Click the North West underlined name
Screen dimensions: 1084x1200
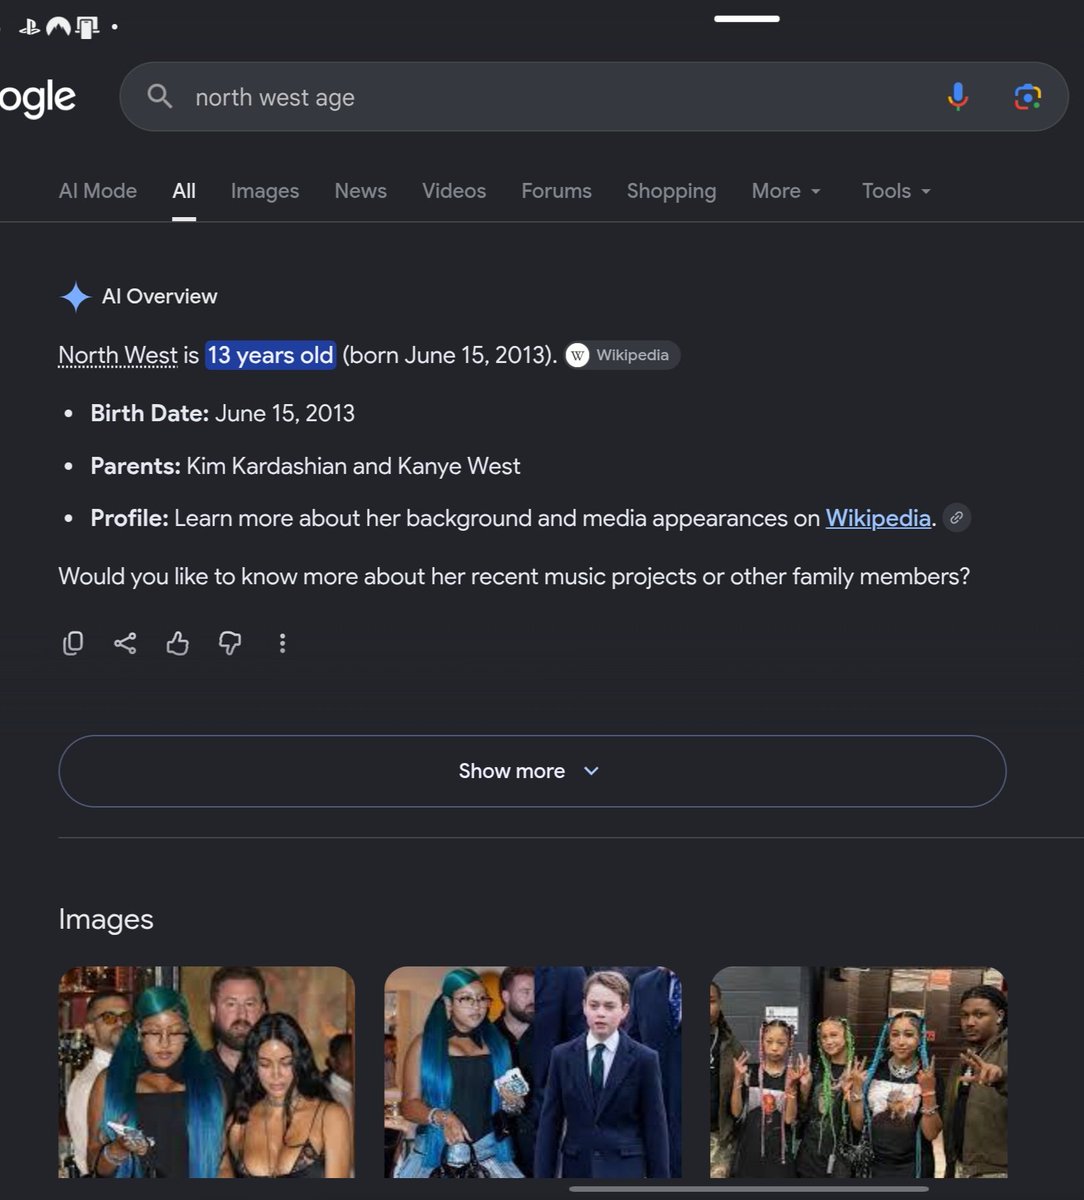coord(117,355)
